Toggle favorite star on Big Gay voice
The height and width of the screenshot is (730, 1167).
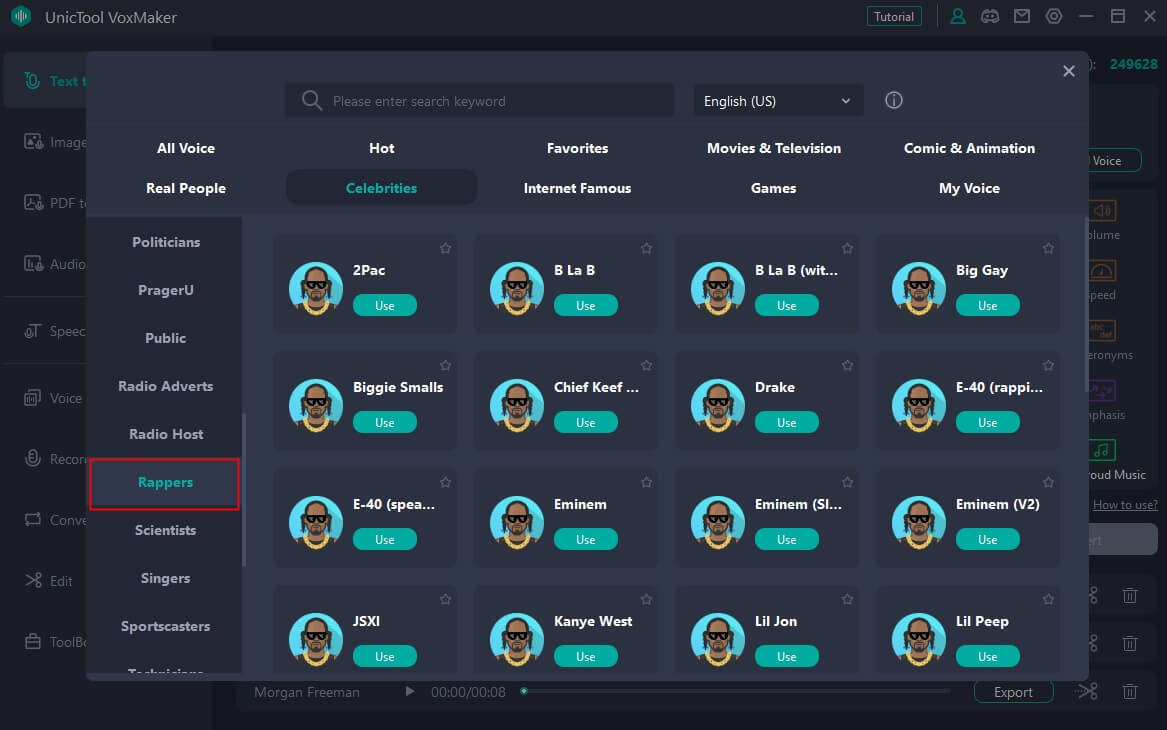1048,249
